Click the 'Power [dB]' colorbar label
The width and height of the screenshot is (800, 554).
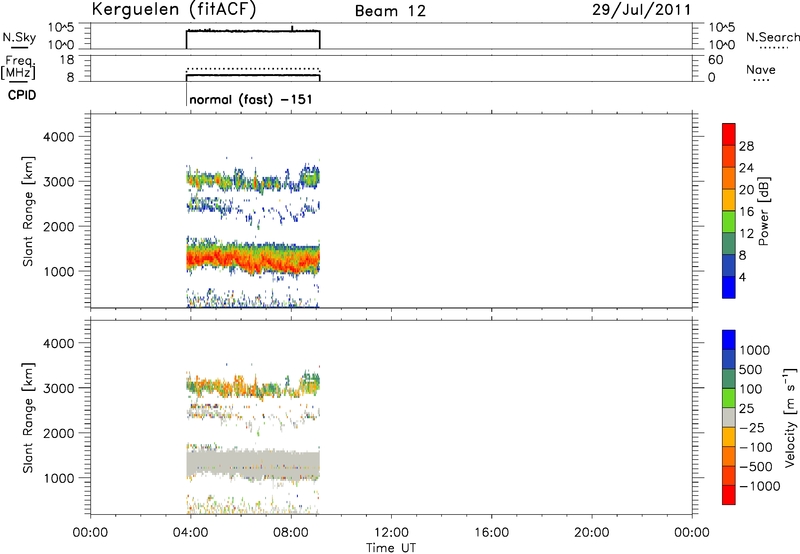tap(763, 211)
